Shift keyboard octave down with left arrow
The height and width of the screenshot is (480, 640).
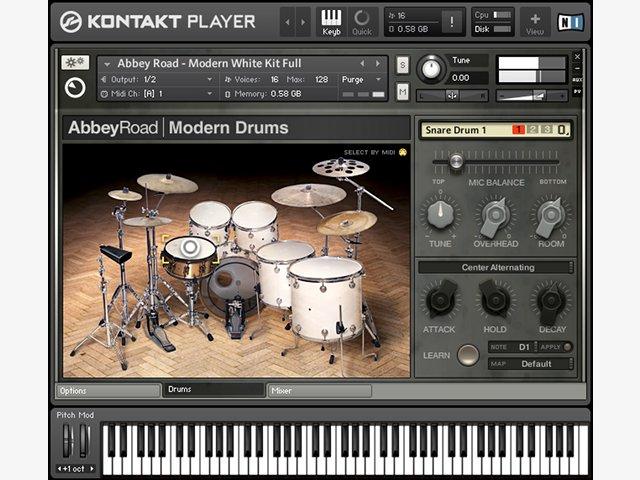pos(60,469)
